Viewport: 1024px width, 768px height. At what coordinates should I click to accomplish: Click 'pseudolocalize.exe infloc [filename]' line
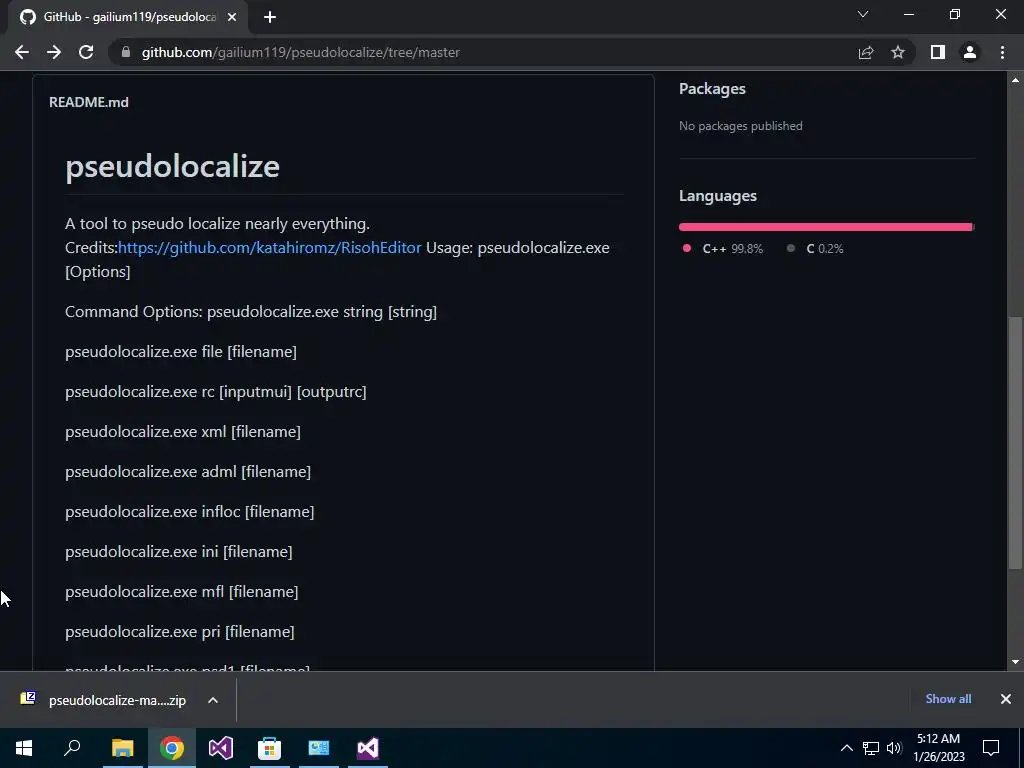189,511
